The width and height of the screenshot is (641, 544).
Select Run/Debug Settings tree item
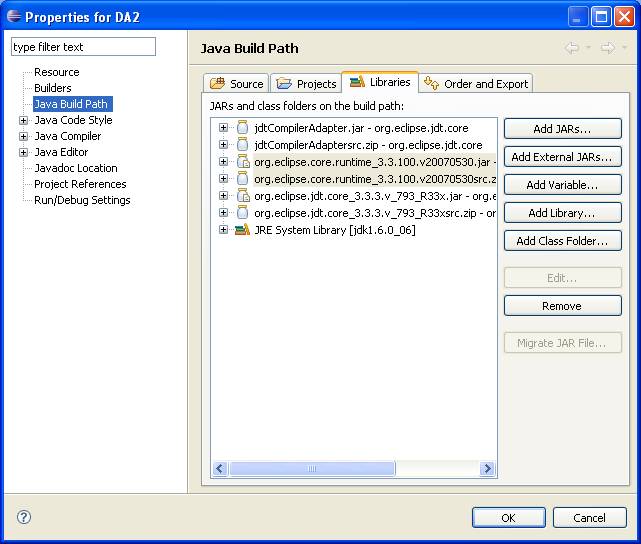click(x=82, y=200)
